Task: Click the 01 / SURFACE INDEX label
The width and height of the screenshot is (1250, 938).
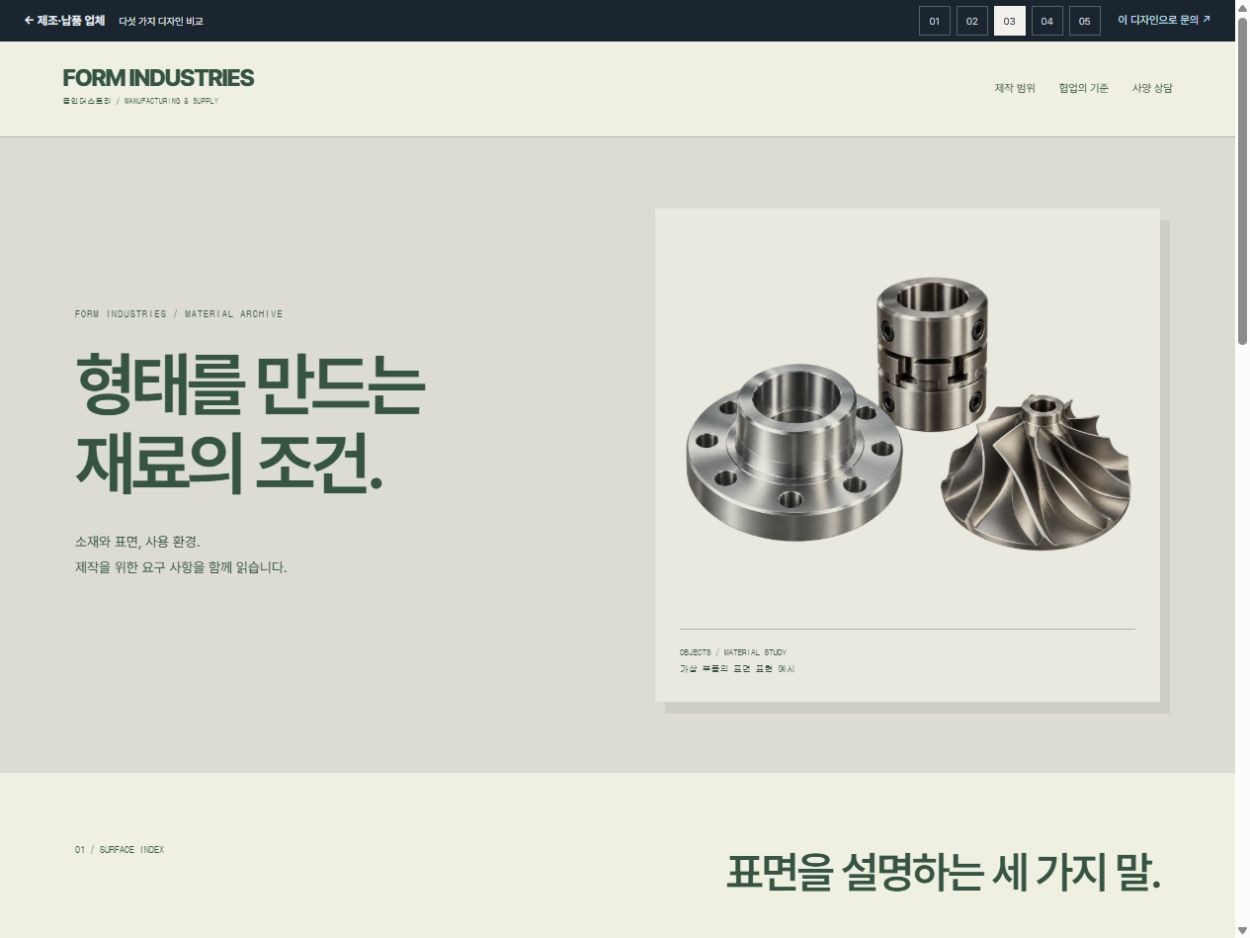Action: [119, 850]
